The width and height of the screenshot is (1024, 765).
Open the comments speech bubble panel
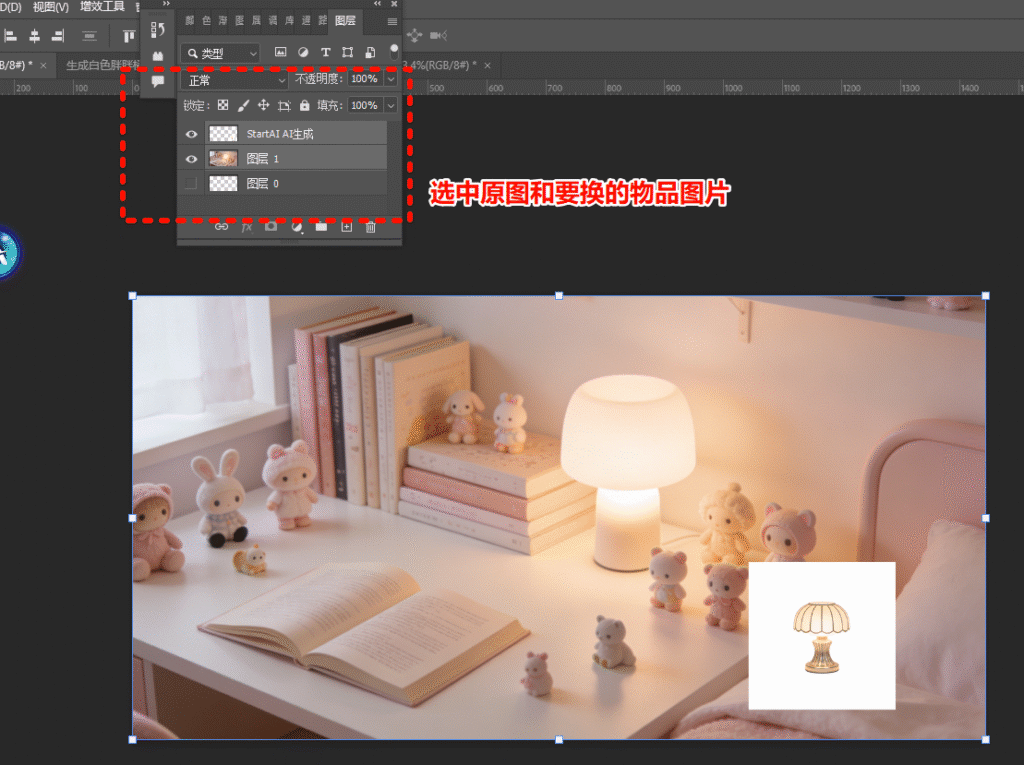(x=158, y=82)
